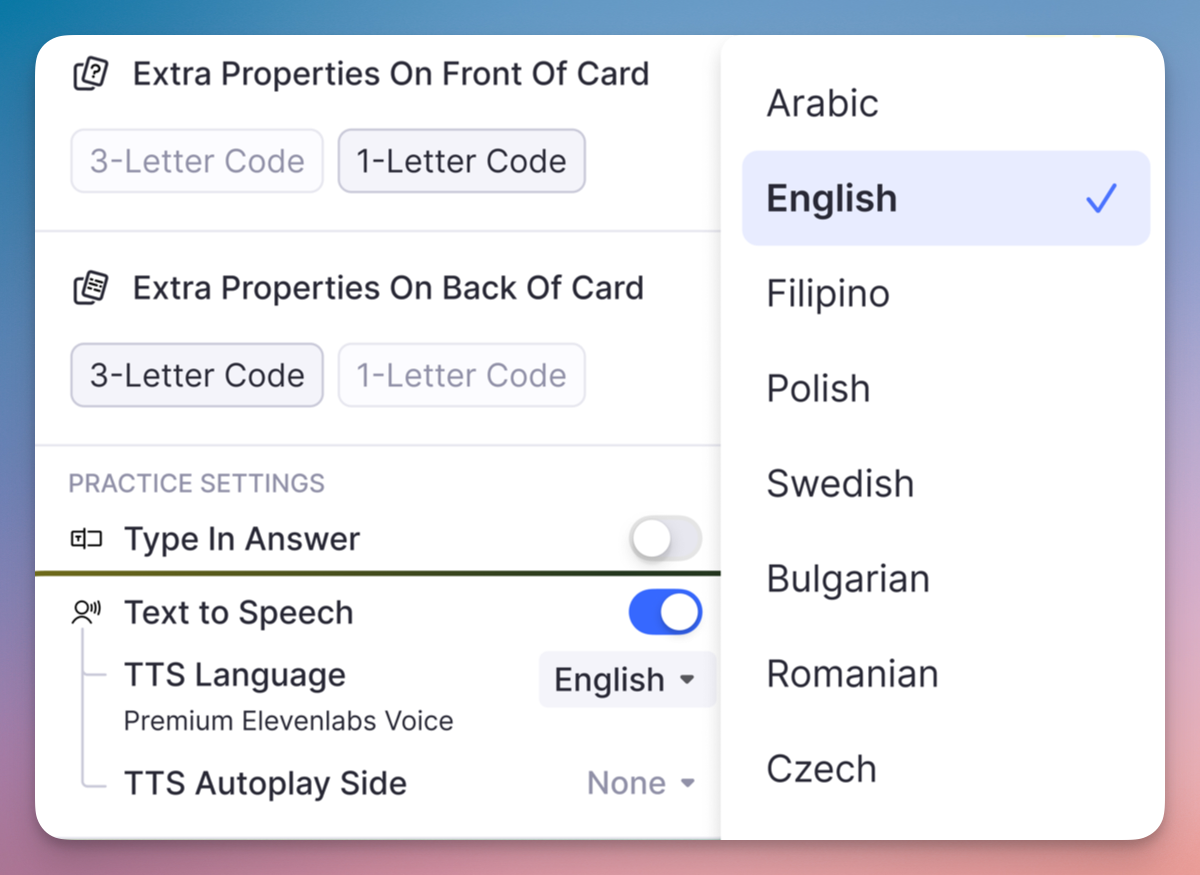Click the checkmark beside English
This screenshot has height=875, width=1200.
[x=1101, y=199]
